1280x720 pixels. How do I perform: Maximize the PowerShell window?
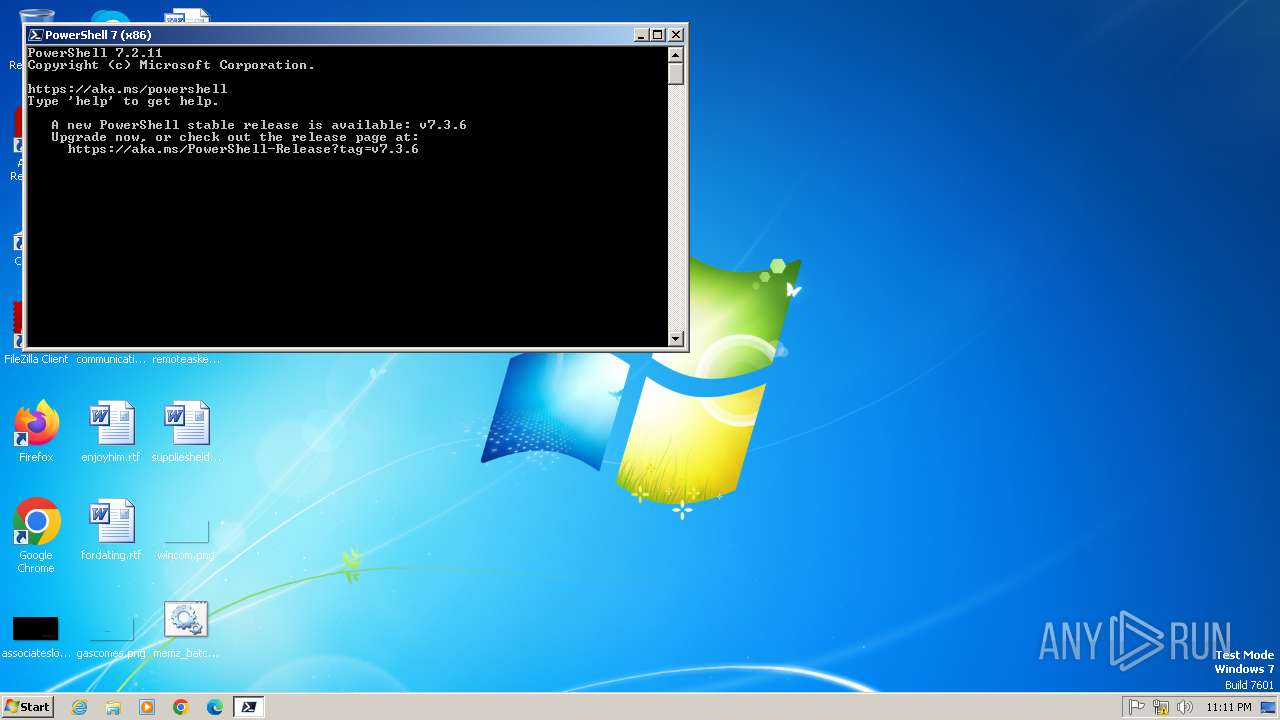point(658,35)
